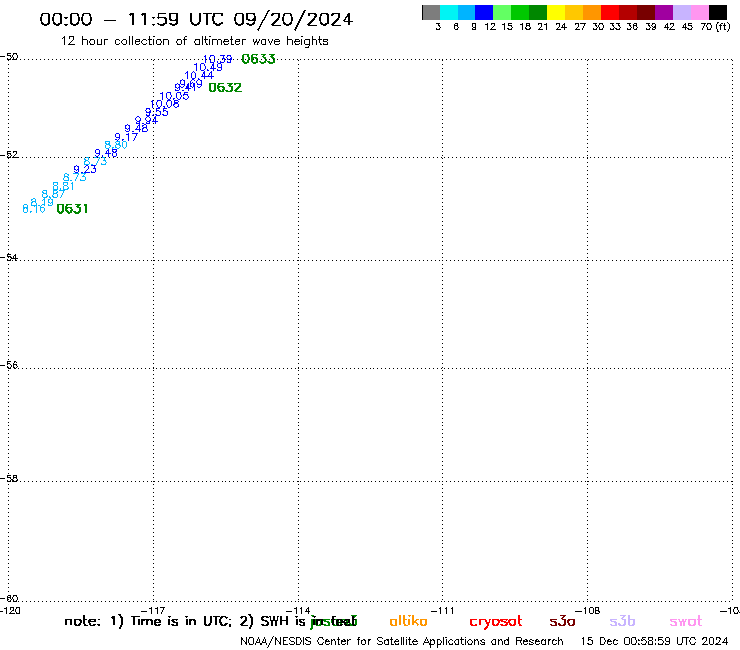
Task: Click the pink swatch in the color bar
Action: [699, 12]
